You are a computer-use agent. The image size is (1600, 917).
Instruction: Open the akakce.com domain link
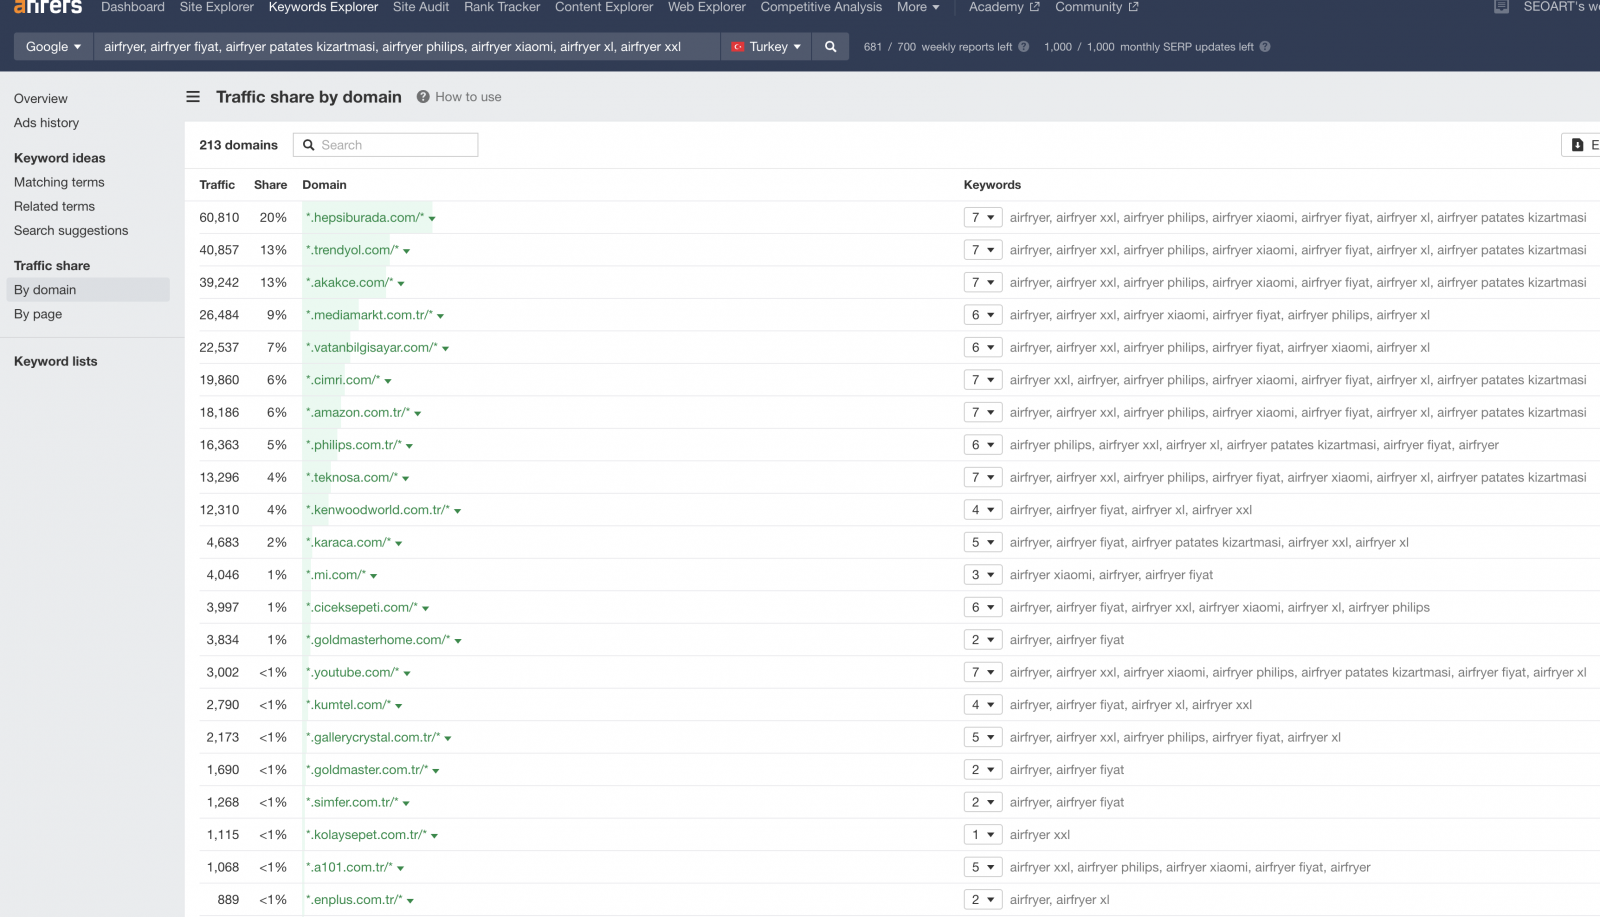click(x=349, y=283)
